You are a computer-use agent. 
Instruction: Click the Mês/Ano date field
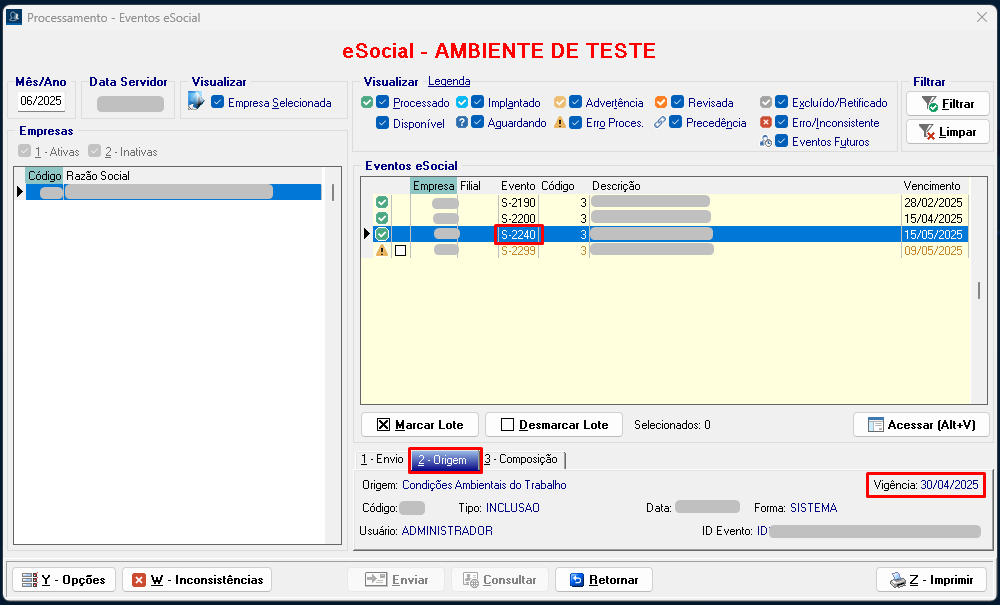(41, 101)
